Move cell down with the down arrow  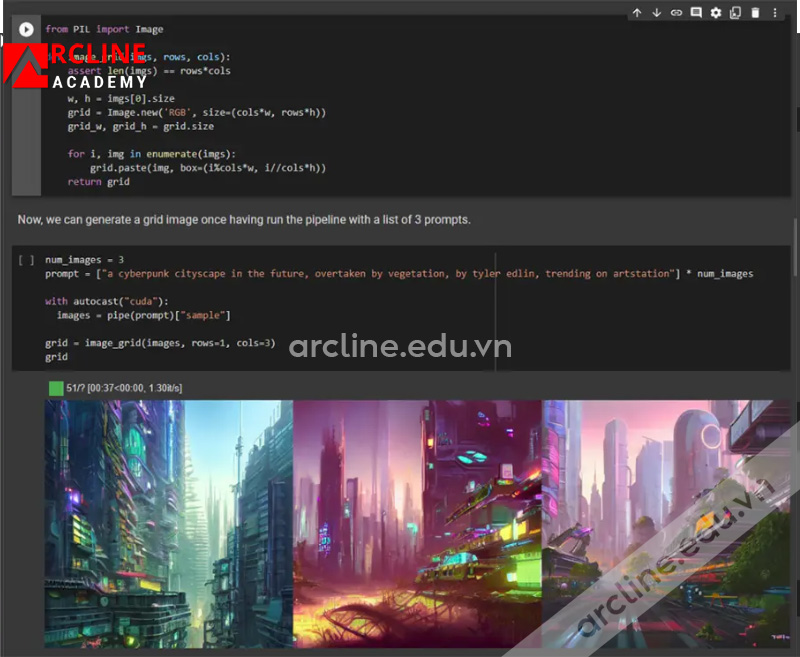click(x=657, y=13)
